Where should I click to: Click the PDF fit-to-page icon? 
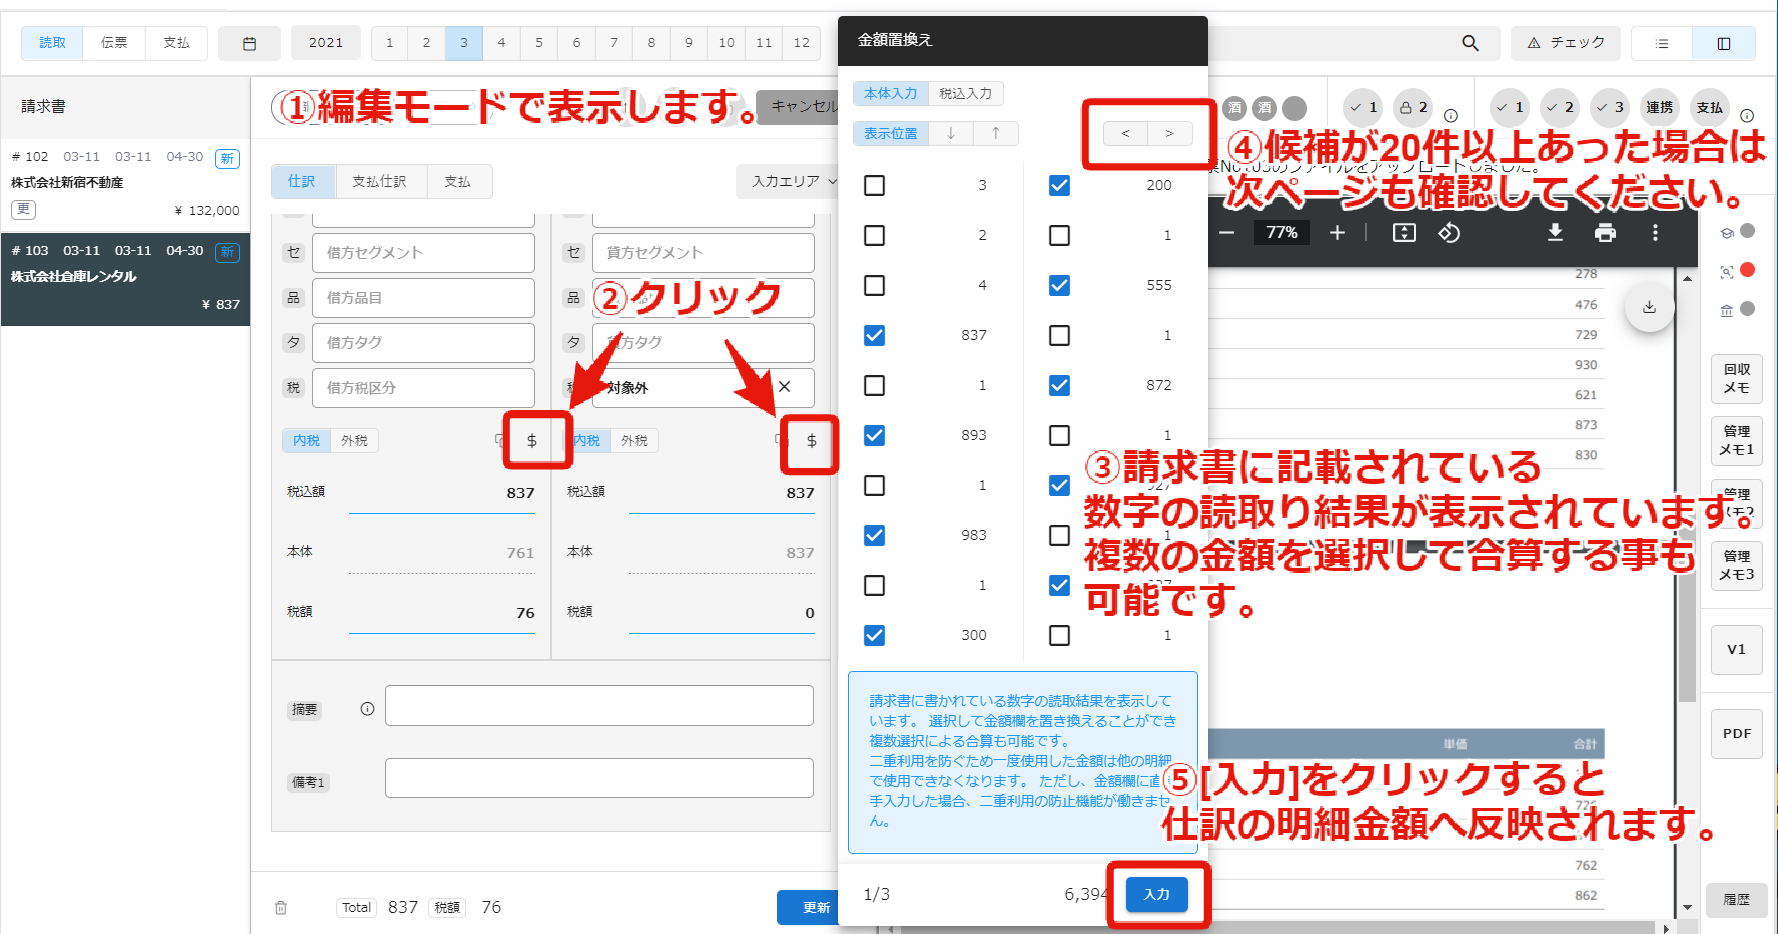point(1404,232)
